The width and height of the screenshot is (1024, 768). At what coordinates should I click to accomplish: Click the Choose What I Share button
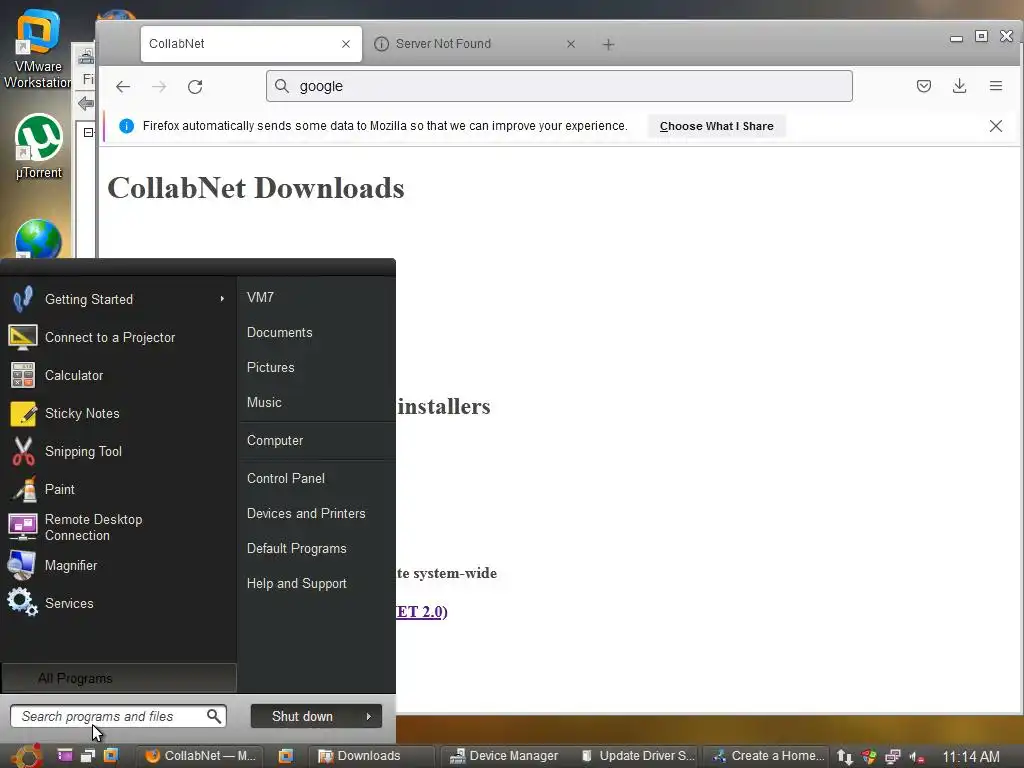click(716, 126)
